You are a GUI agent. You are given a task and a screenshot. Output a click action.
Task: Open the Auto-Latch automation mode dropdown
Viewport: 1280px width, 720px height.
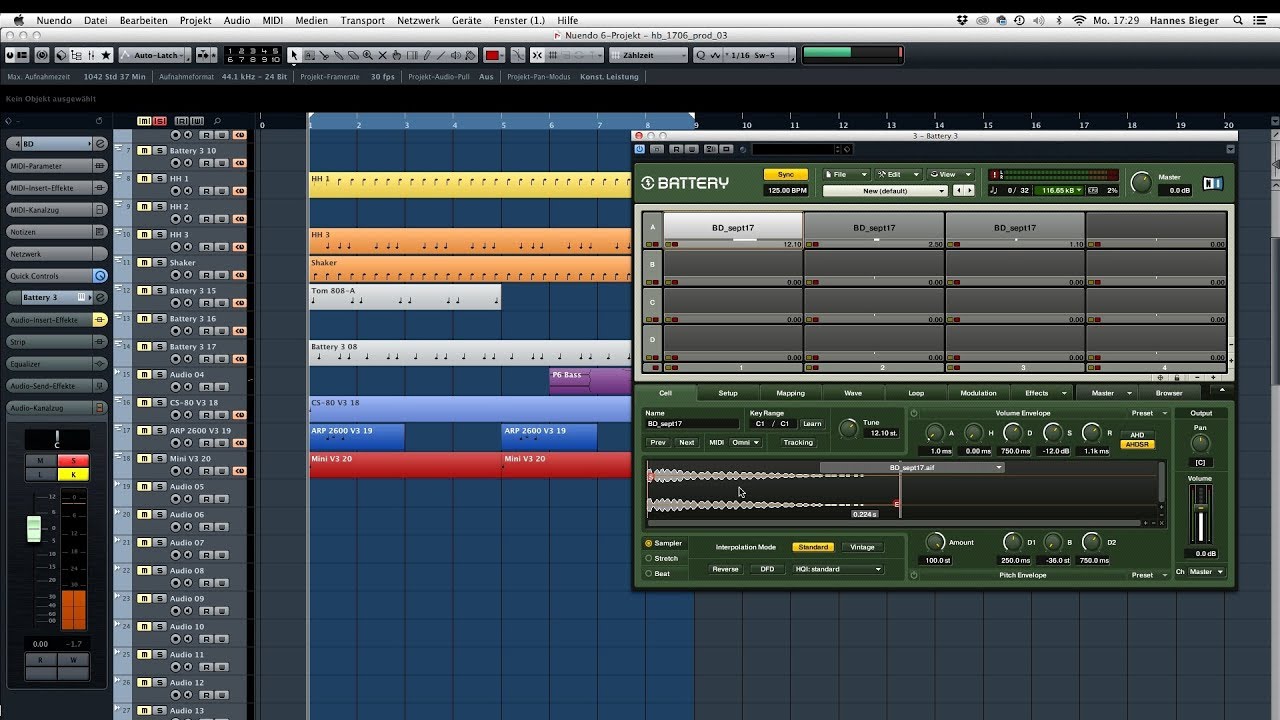(158, 55)
